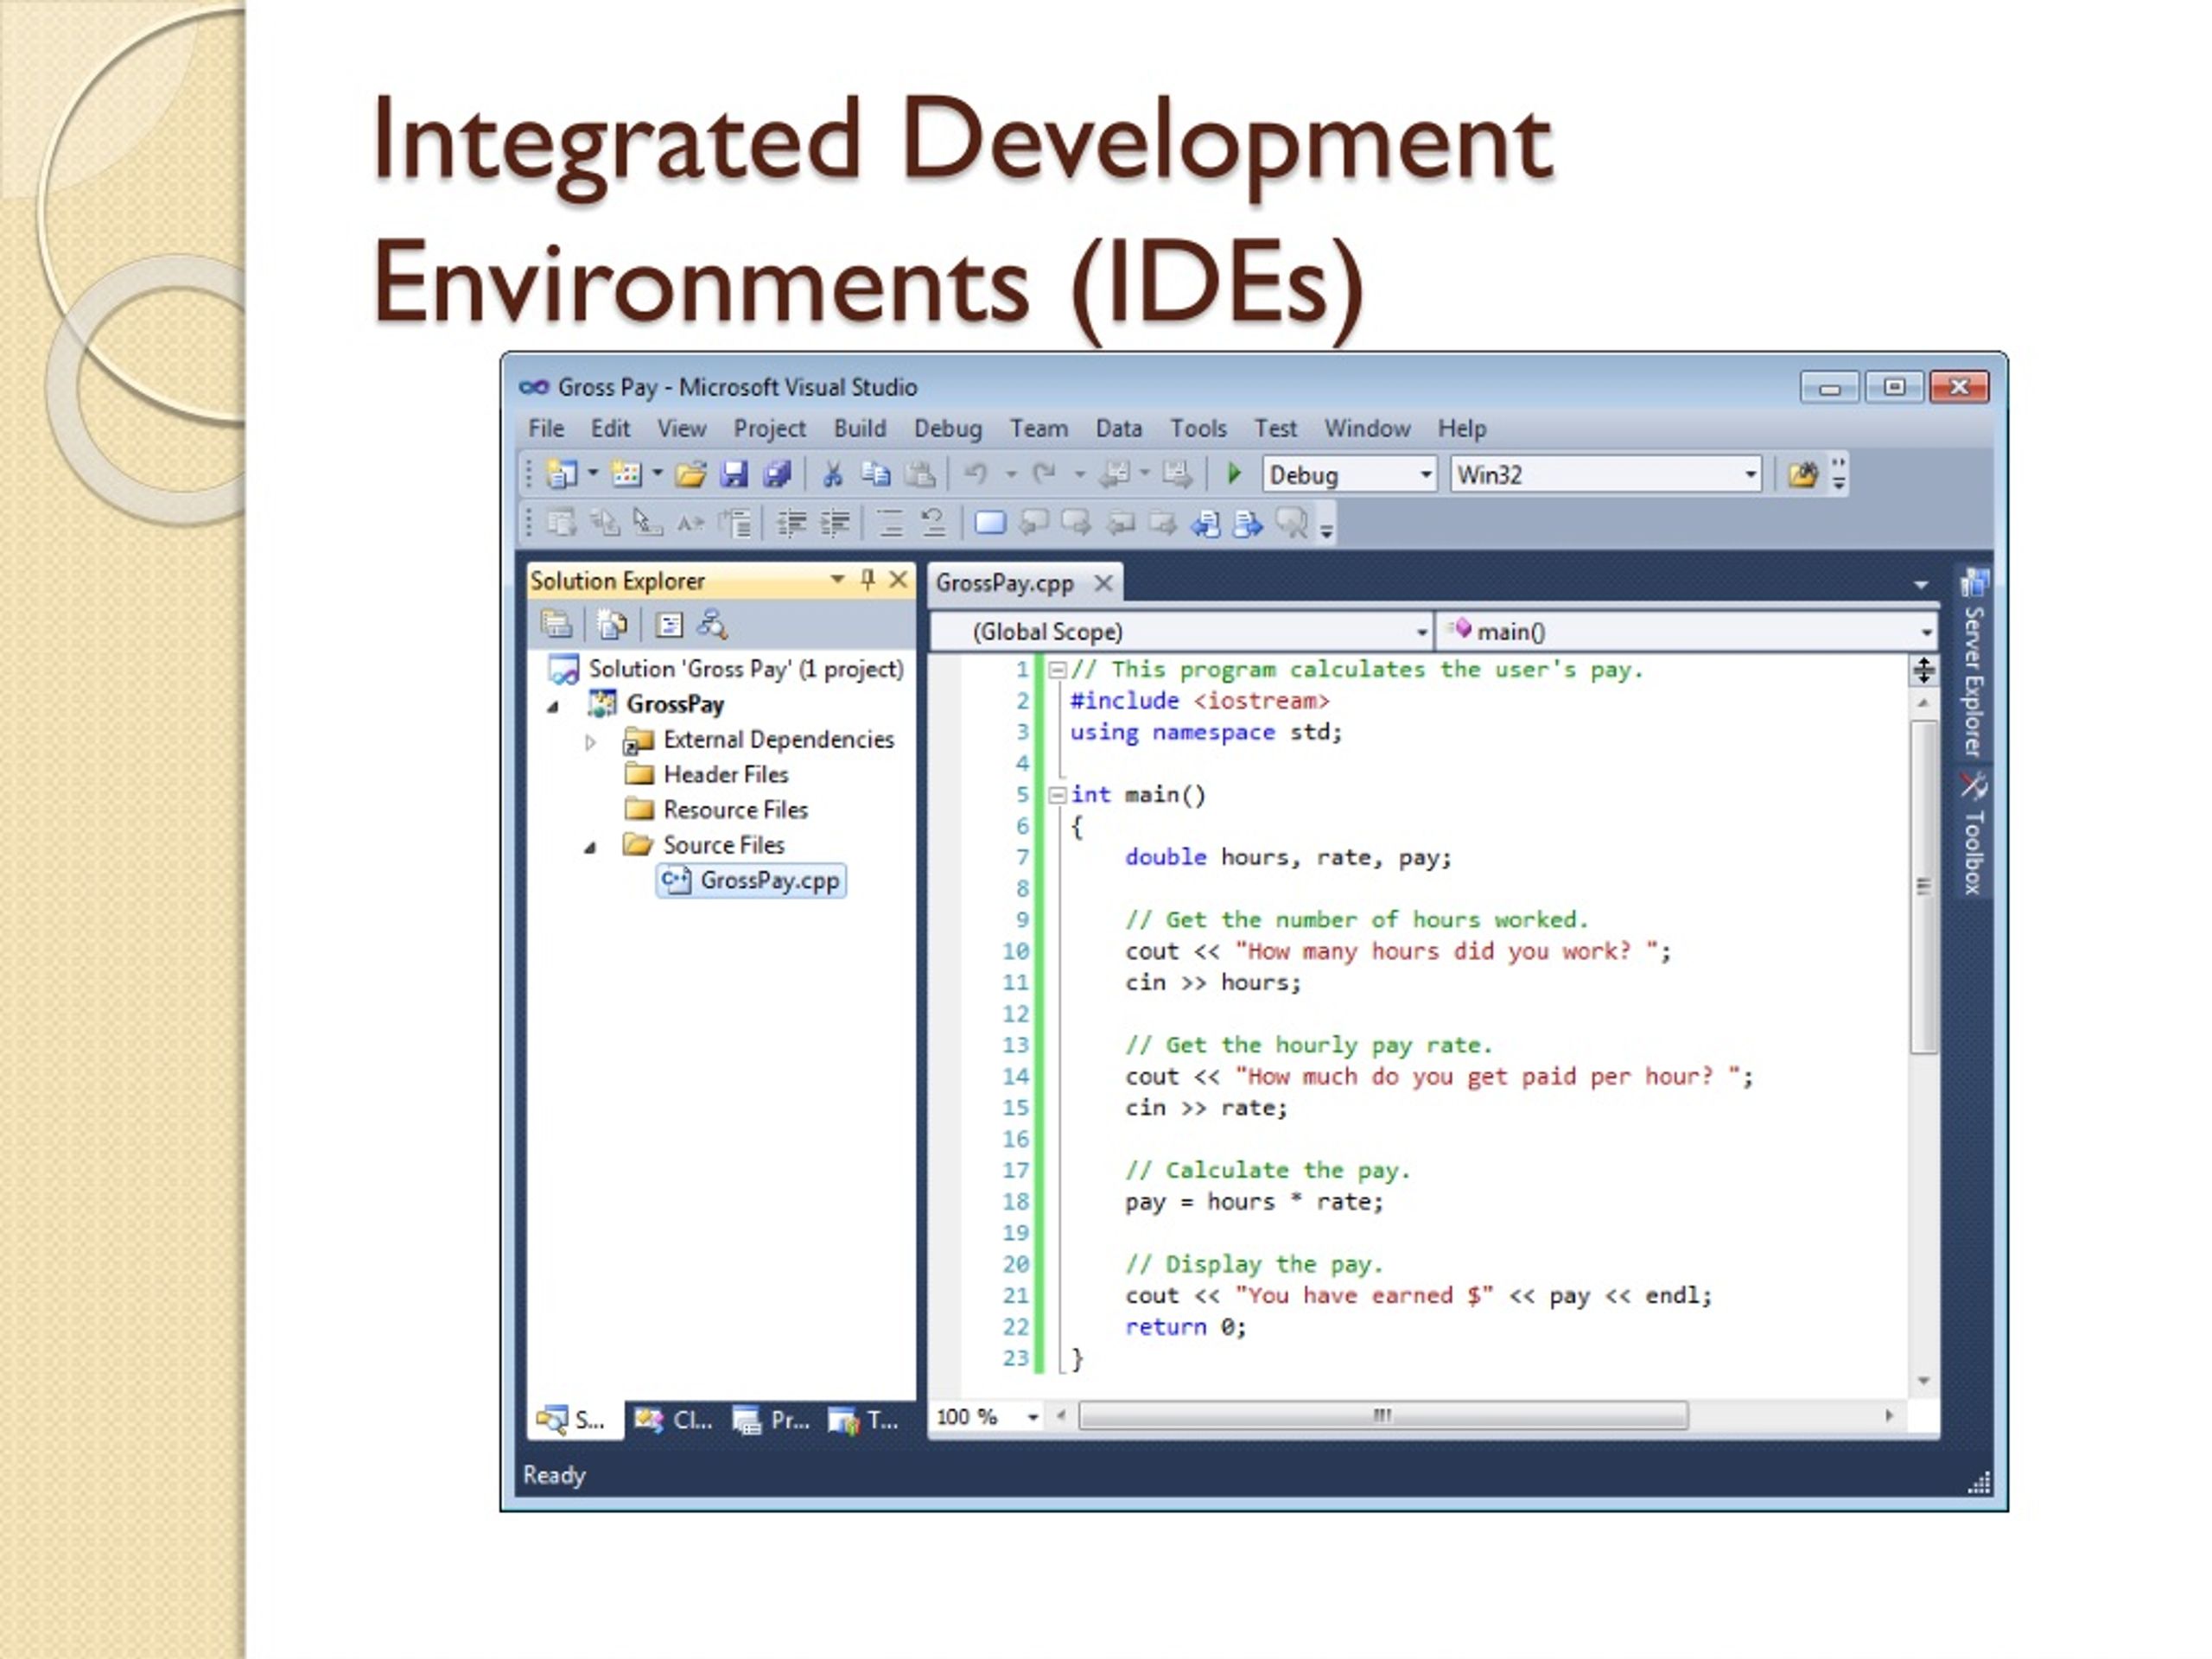2212x1659 pixels.
Task: Open the File menu
Action: pyautogui.click(x=546, y=428)
